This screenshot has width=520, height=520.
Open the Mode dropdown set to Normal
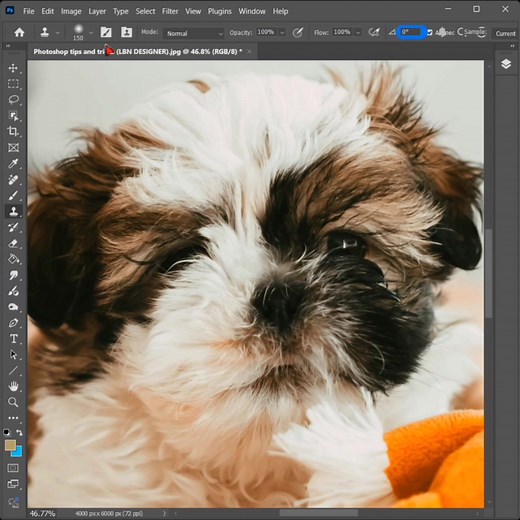pyautogui.click(x=193, y=33)
